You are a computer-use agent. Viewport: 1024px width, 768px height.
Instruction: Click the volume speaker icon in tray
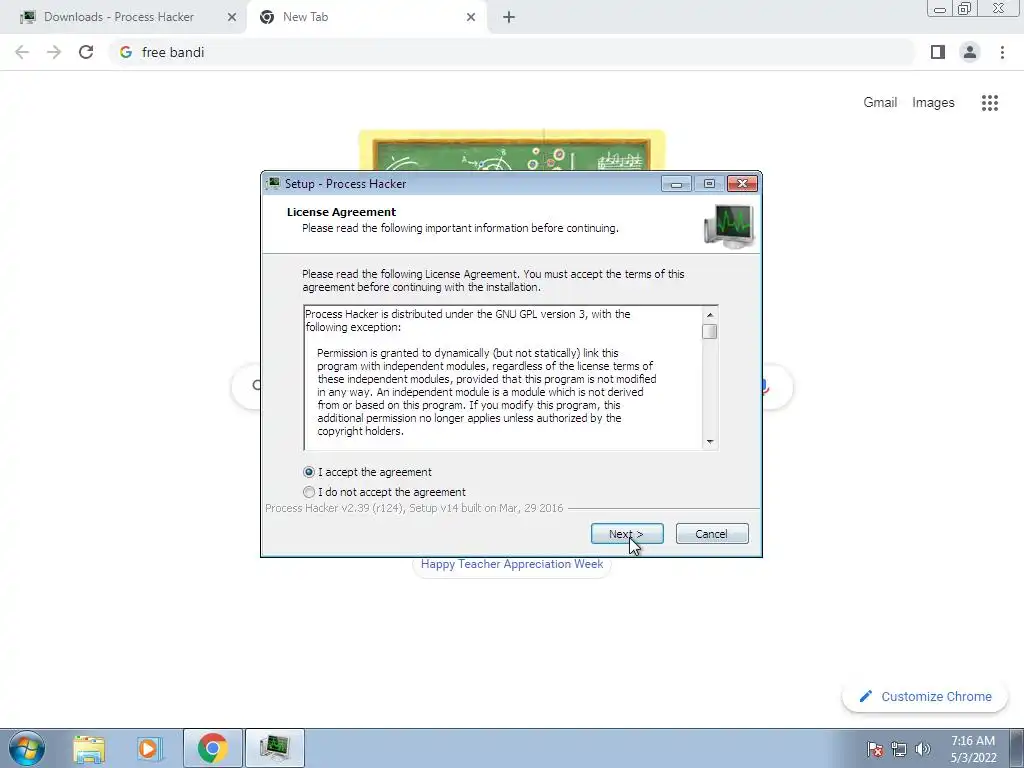923,749
